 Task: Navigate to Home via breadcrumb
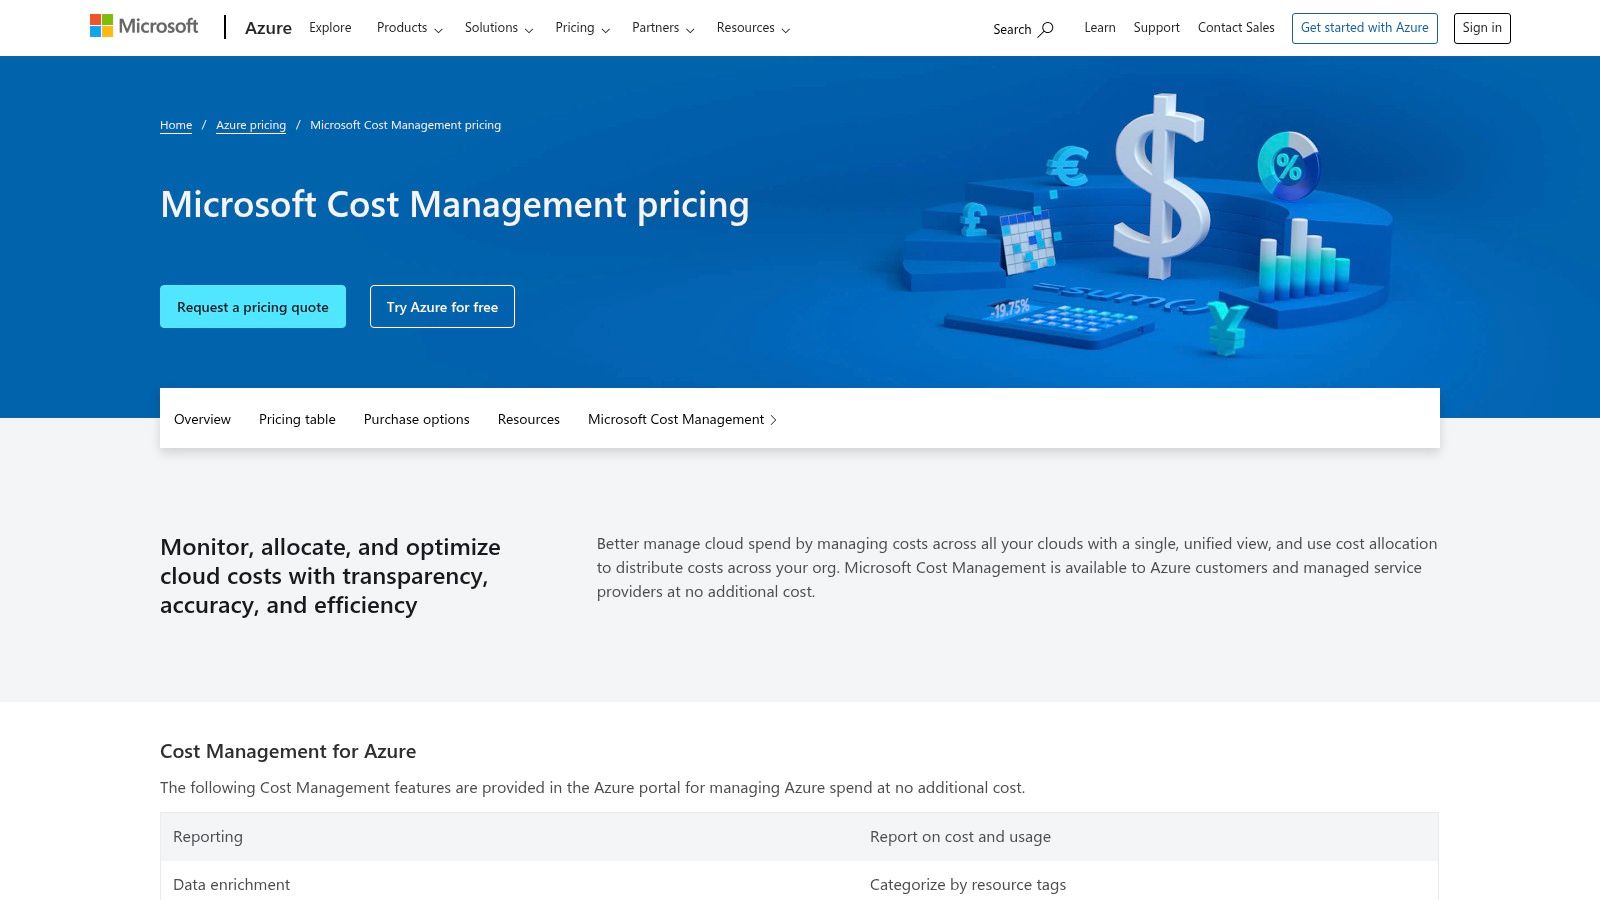pyautogui.click(x=176, y=124)
